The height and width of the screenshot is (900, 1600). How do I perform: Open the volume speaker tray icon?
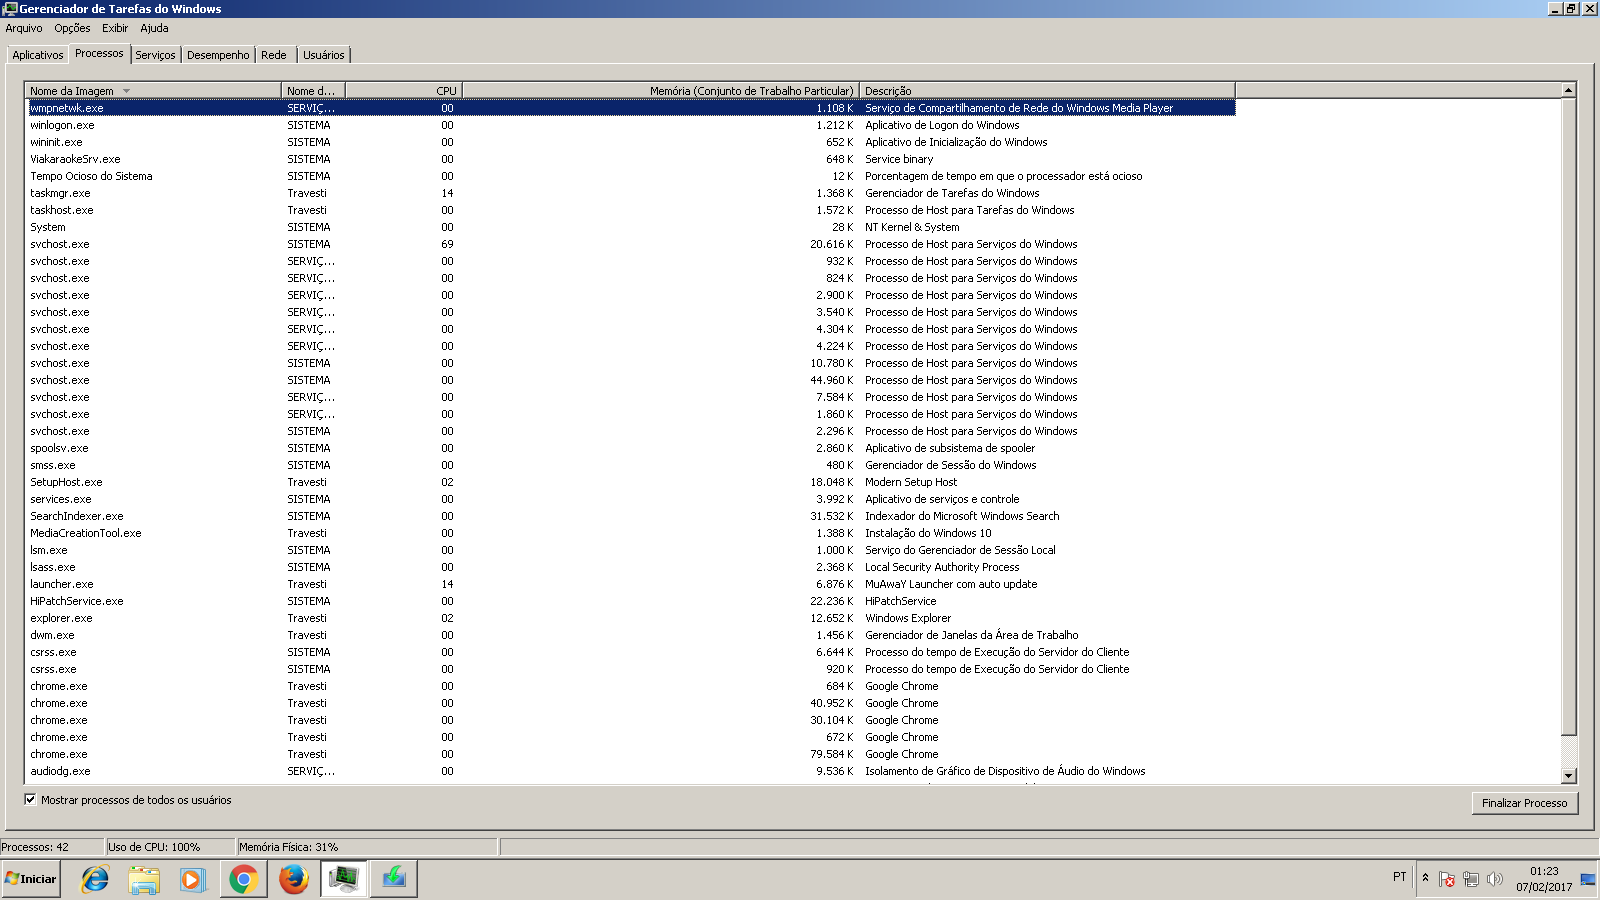point(1495,879)
